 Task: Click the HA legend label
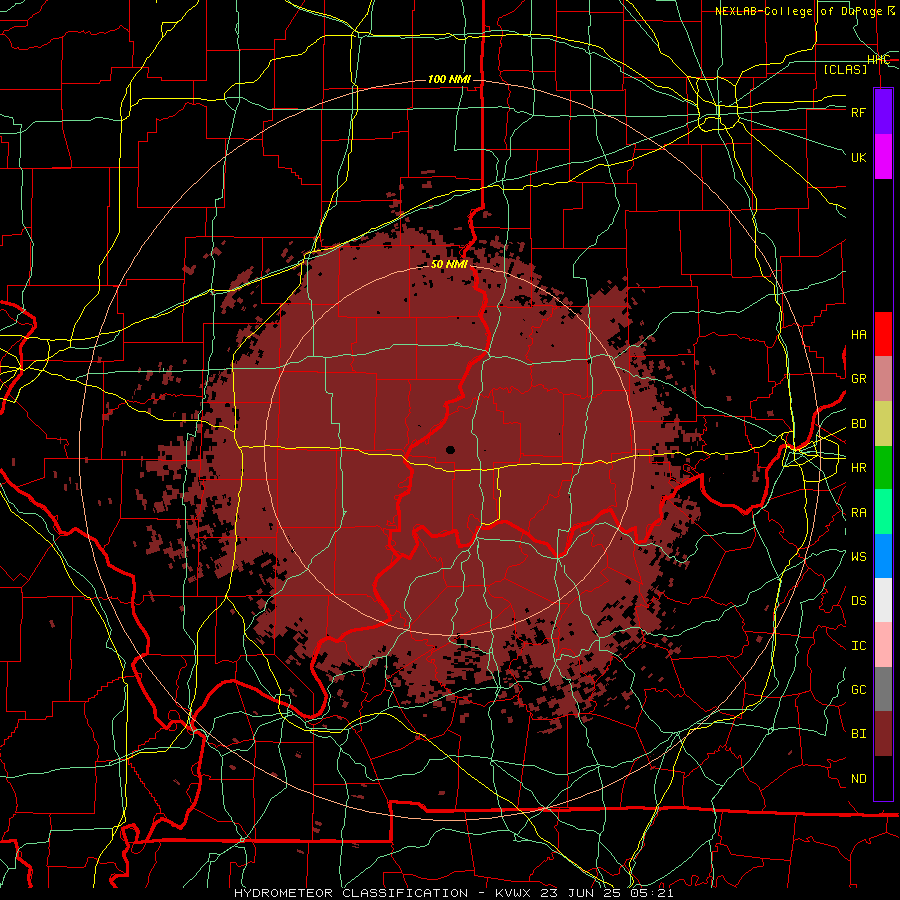pos(858,335)
